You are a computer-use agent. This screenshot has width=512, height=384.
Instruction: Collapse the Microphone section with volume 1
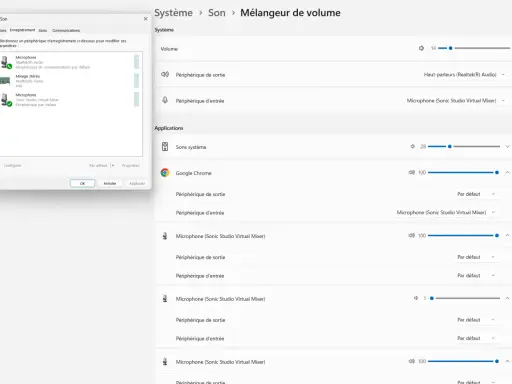[x=507, y=298]
